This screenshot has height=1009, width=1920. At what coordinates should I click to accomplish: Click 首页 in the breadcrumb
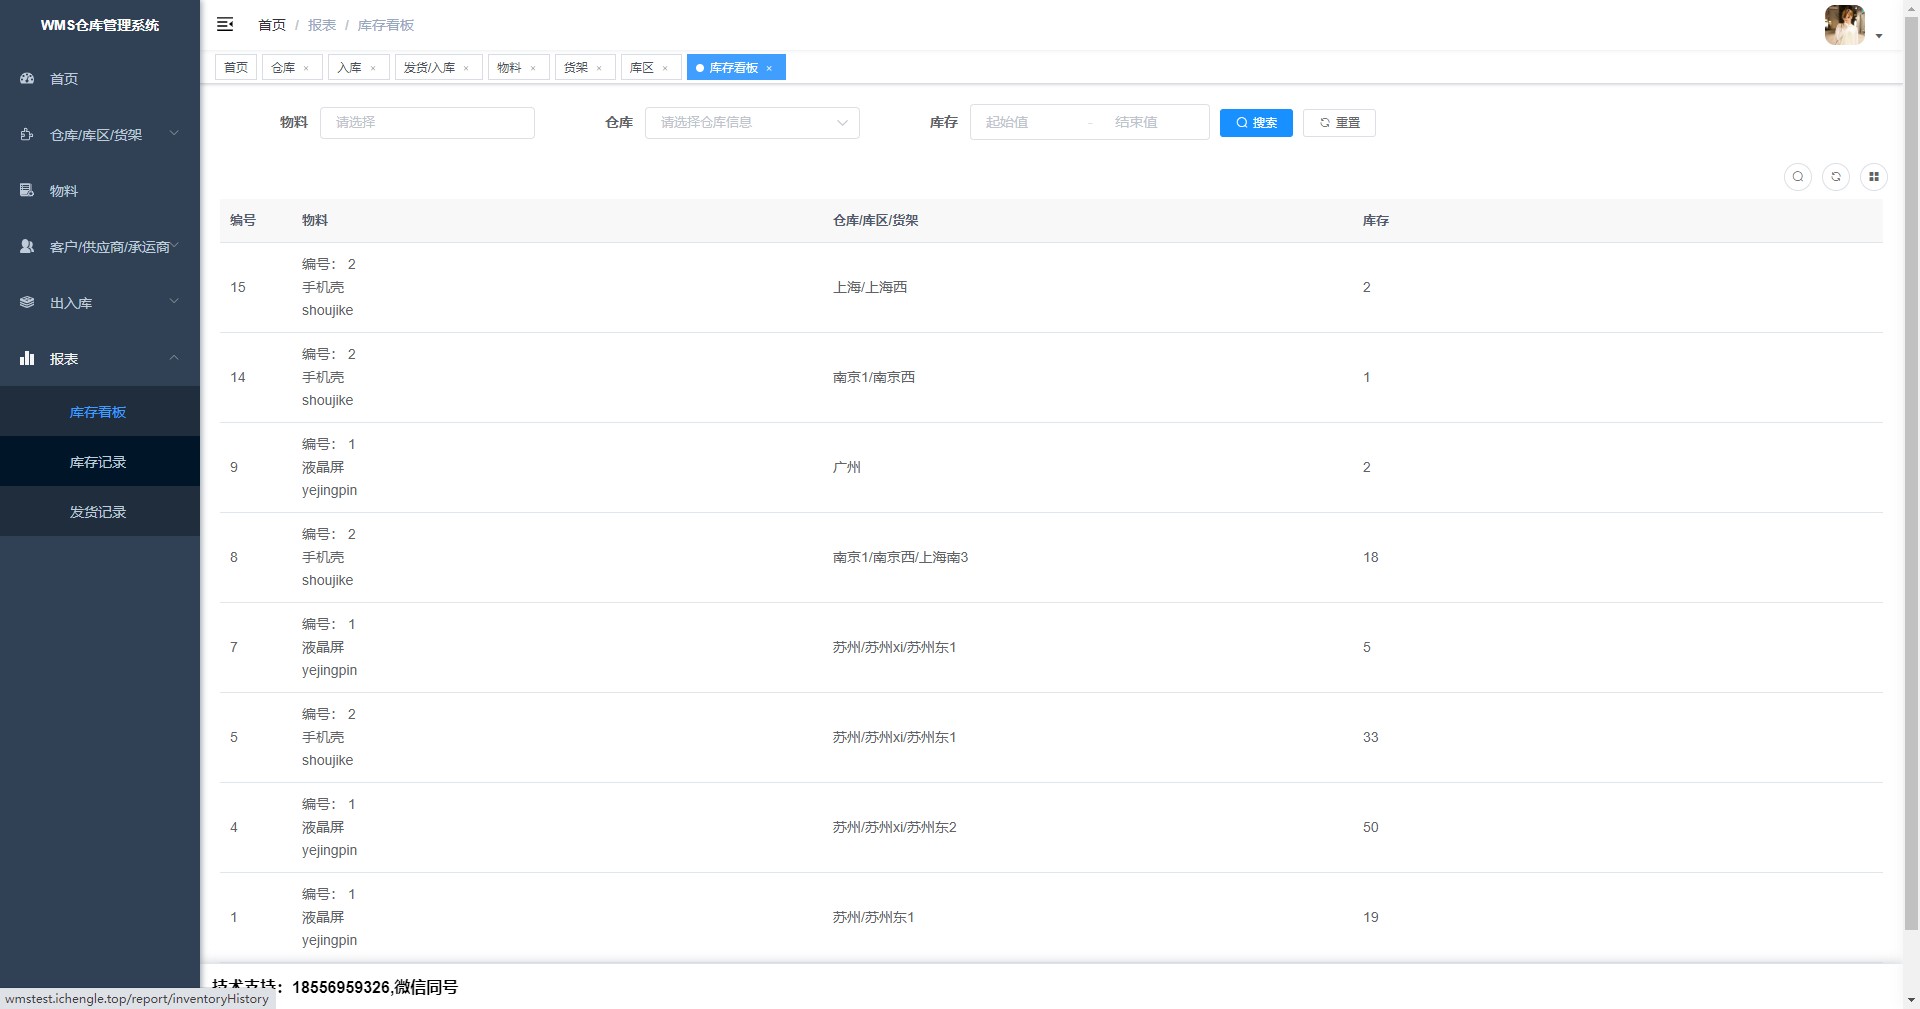[x=272, y=25]
